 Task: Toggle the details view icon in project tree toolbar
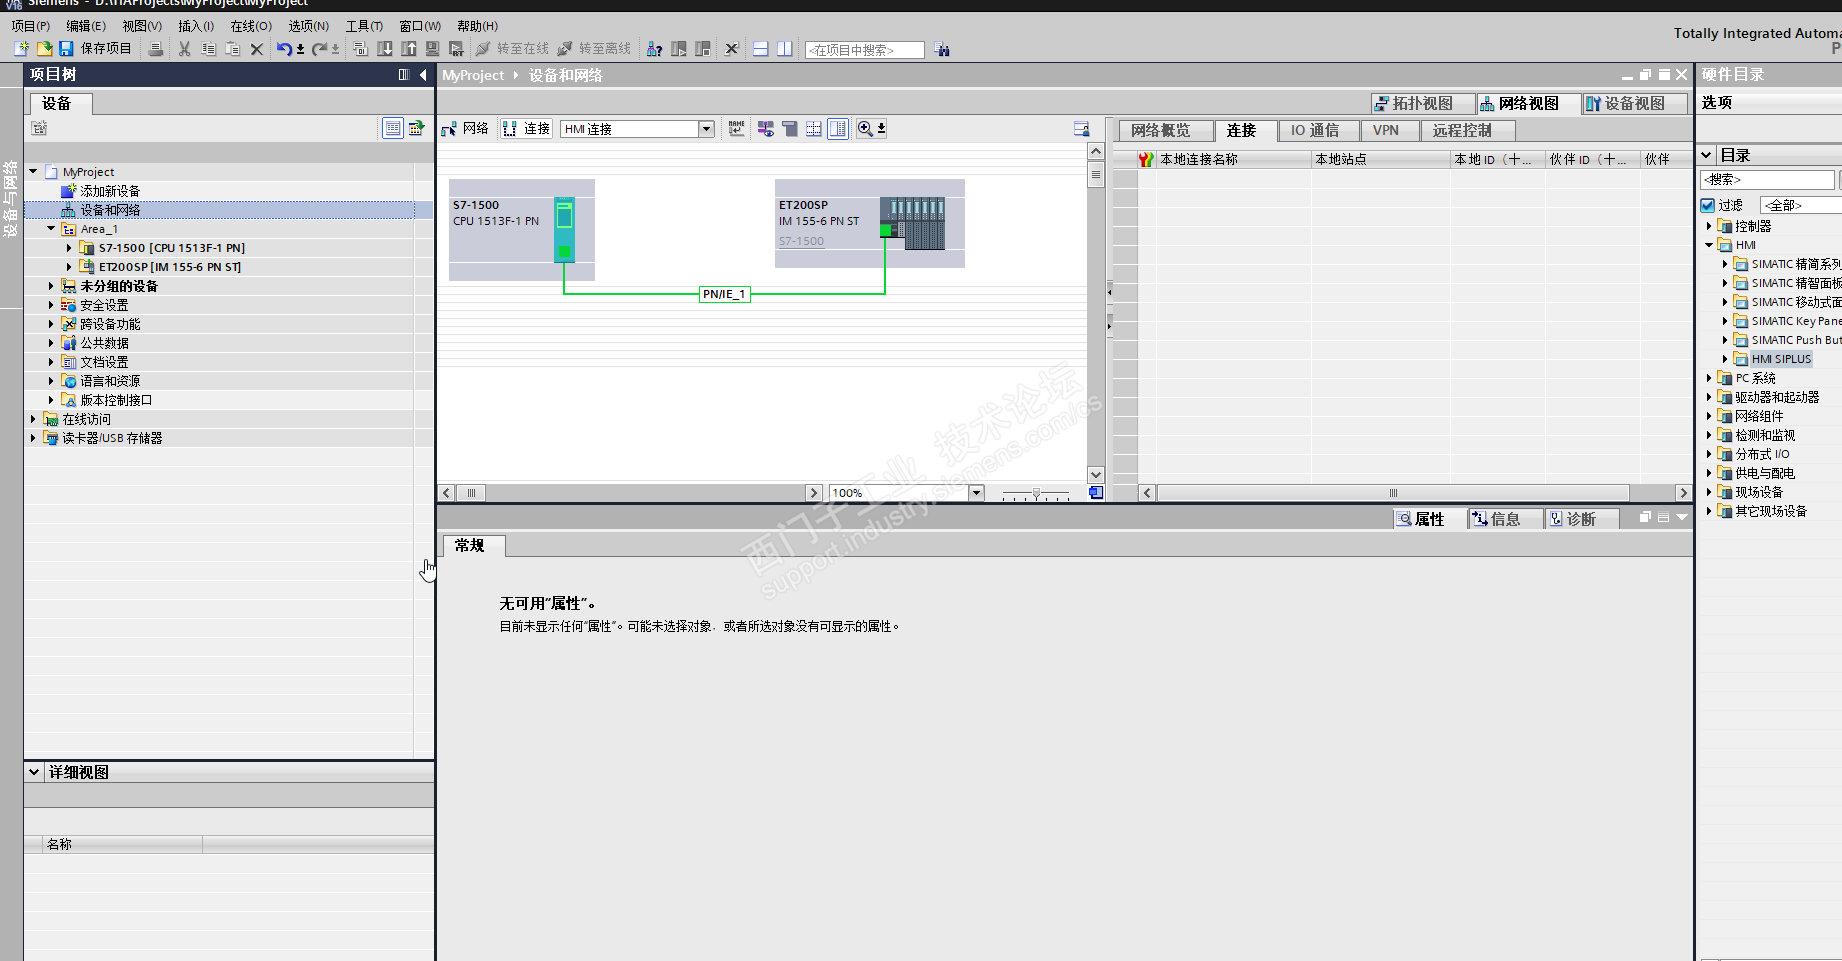pyautogui.click(x=393, y=128)
